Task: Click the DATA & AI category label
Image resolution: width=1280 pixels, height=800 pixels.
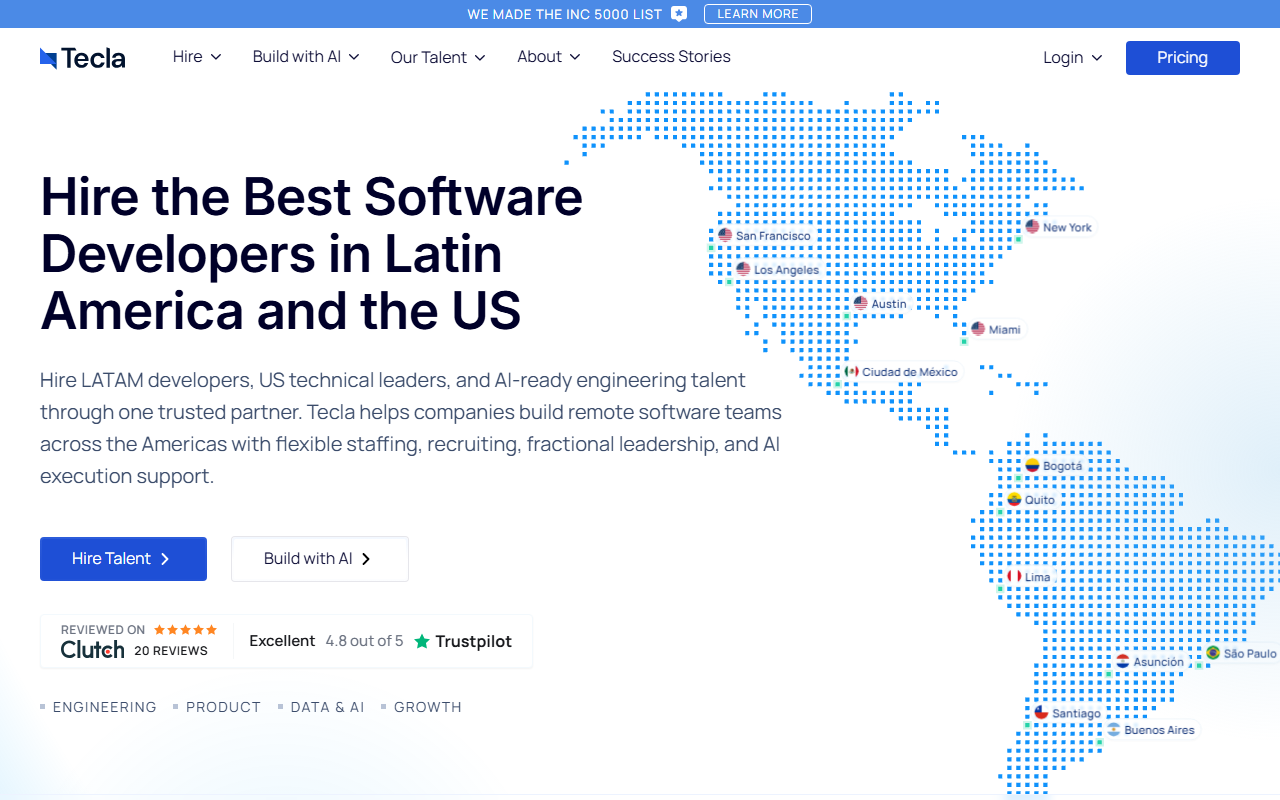Action: (328, 707)
